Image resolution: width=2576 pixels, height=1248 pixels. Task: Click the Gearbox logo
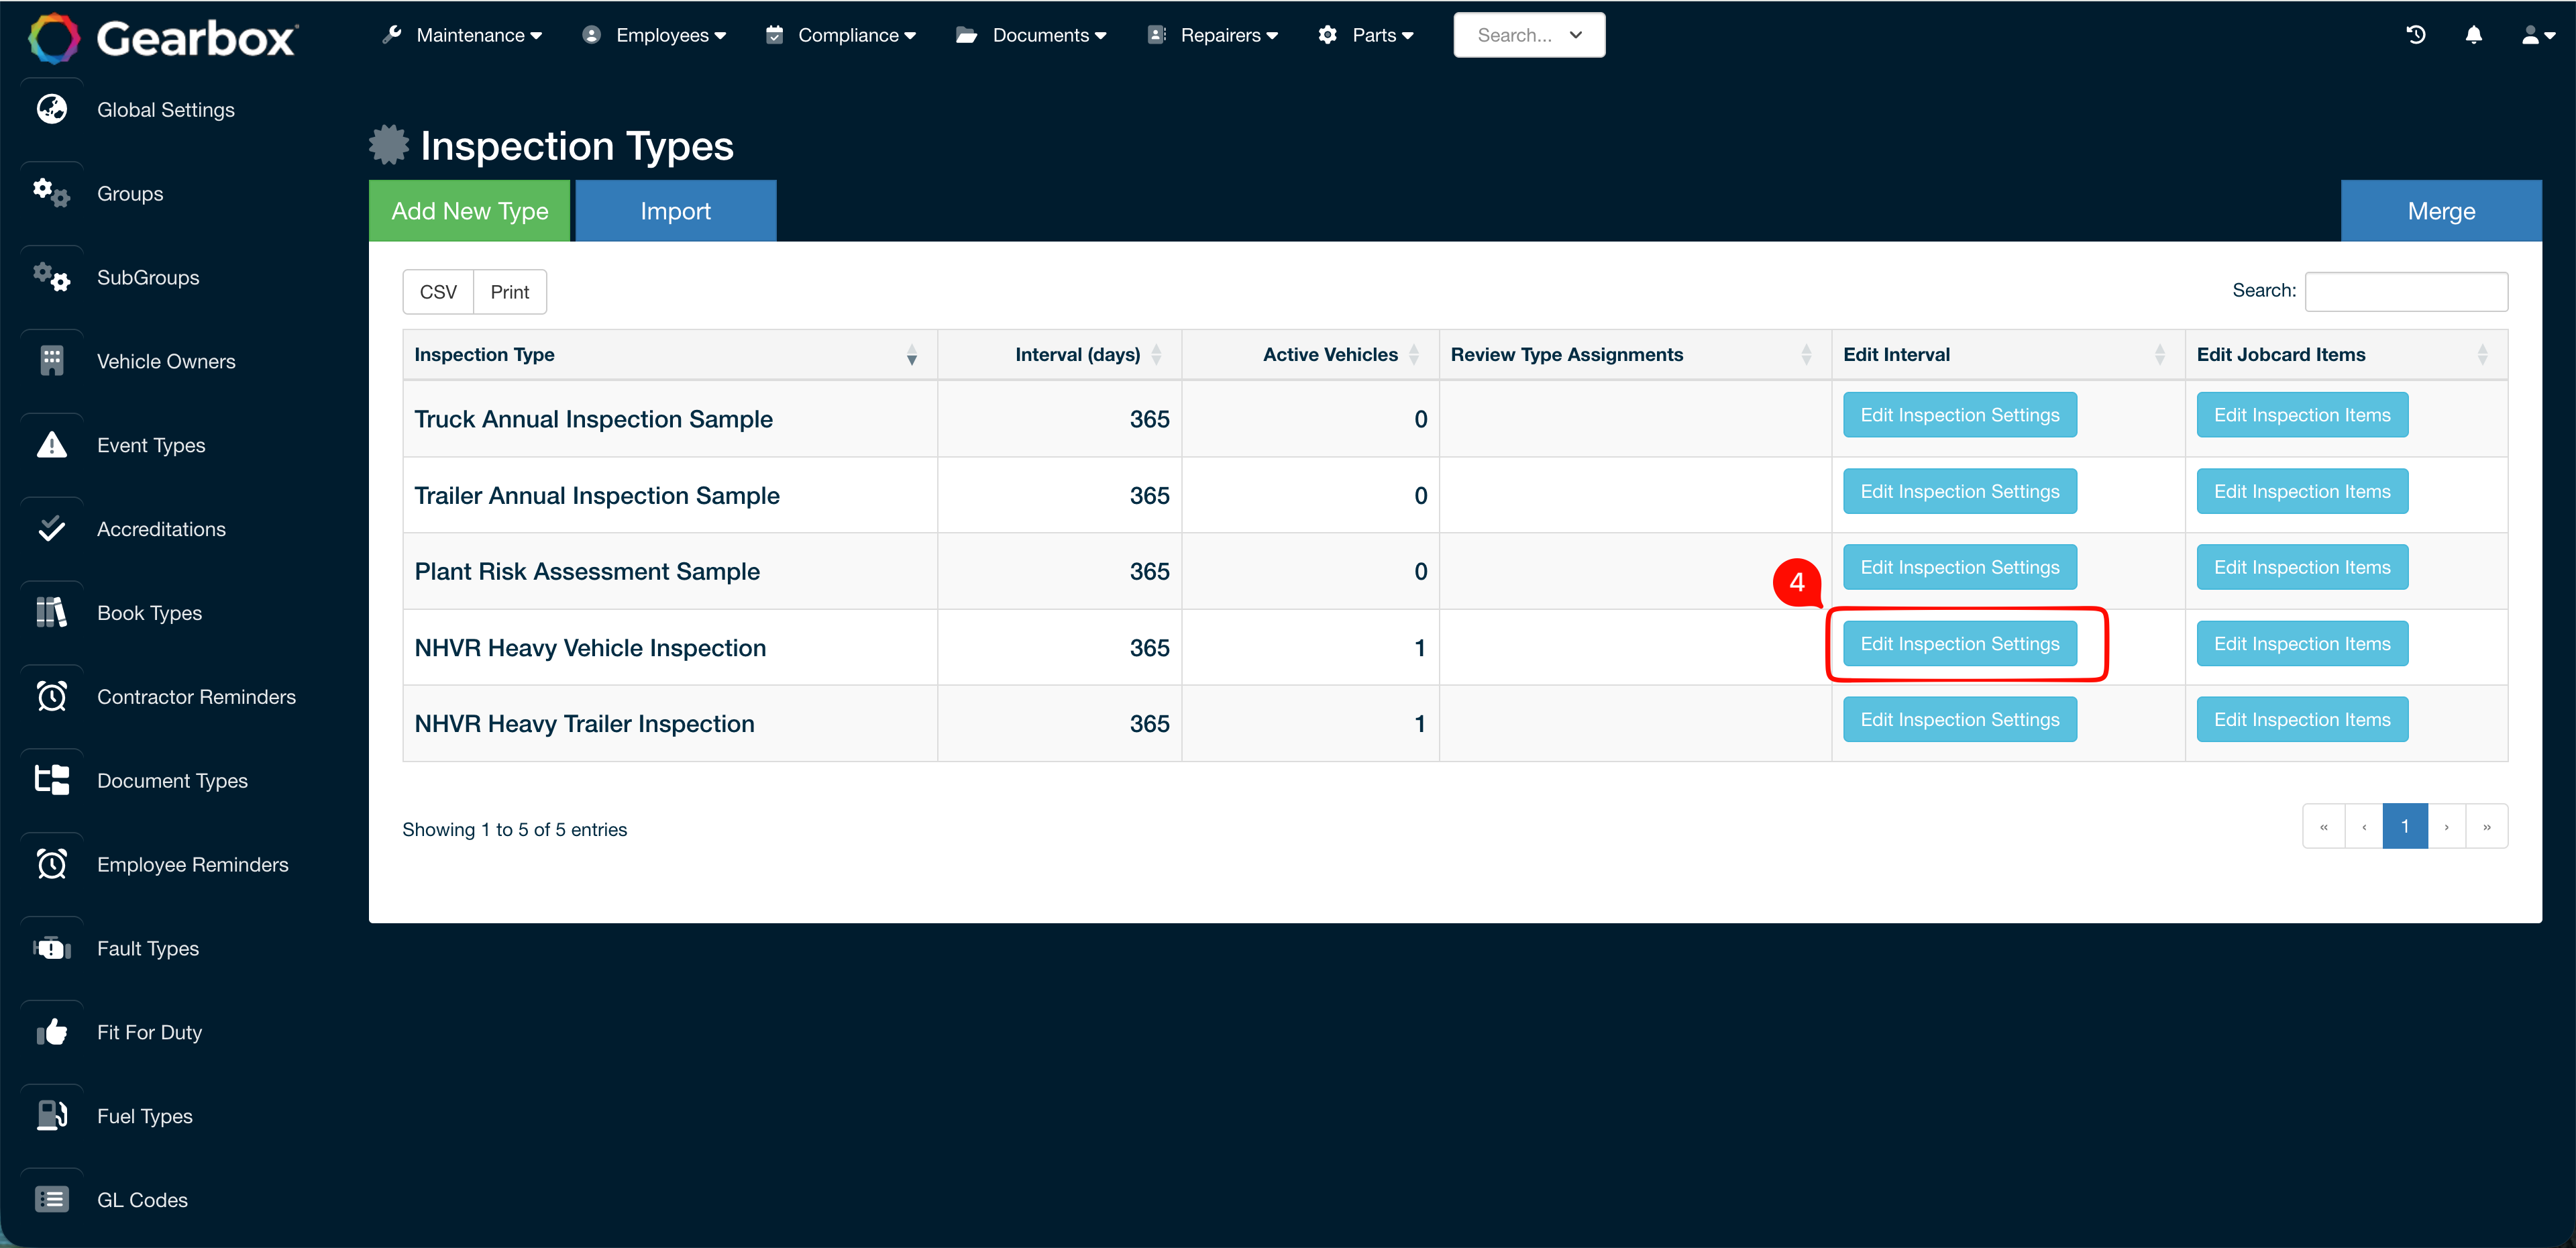click(x=163, y=38)
